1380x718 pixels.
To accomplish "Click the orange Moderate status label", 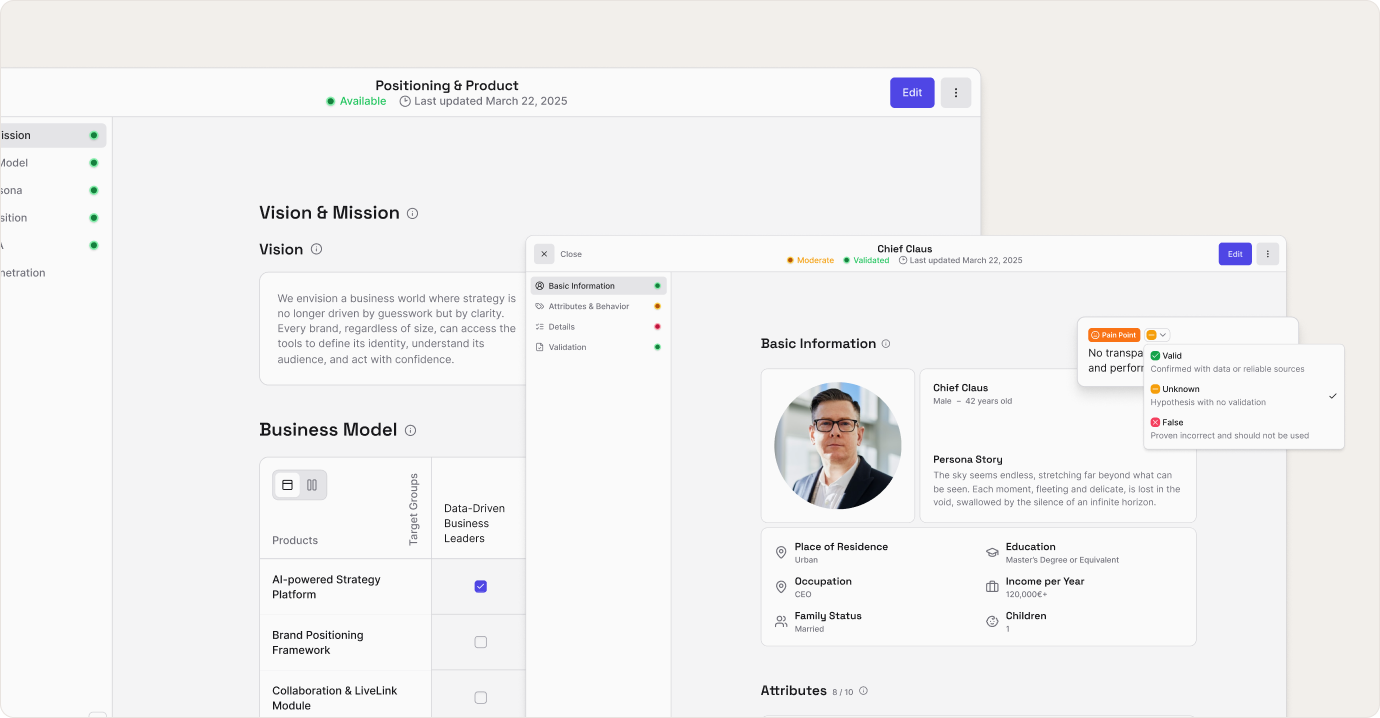I will (810, 260).
